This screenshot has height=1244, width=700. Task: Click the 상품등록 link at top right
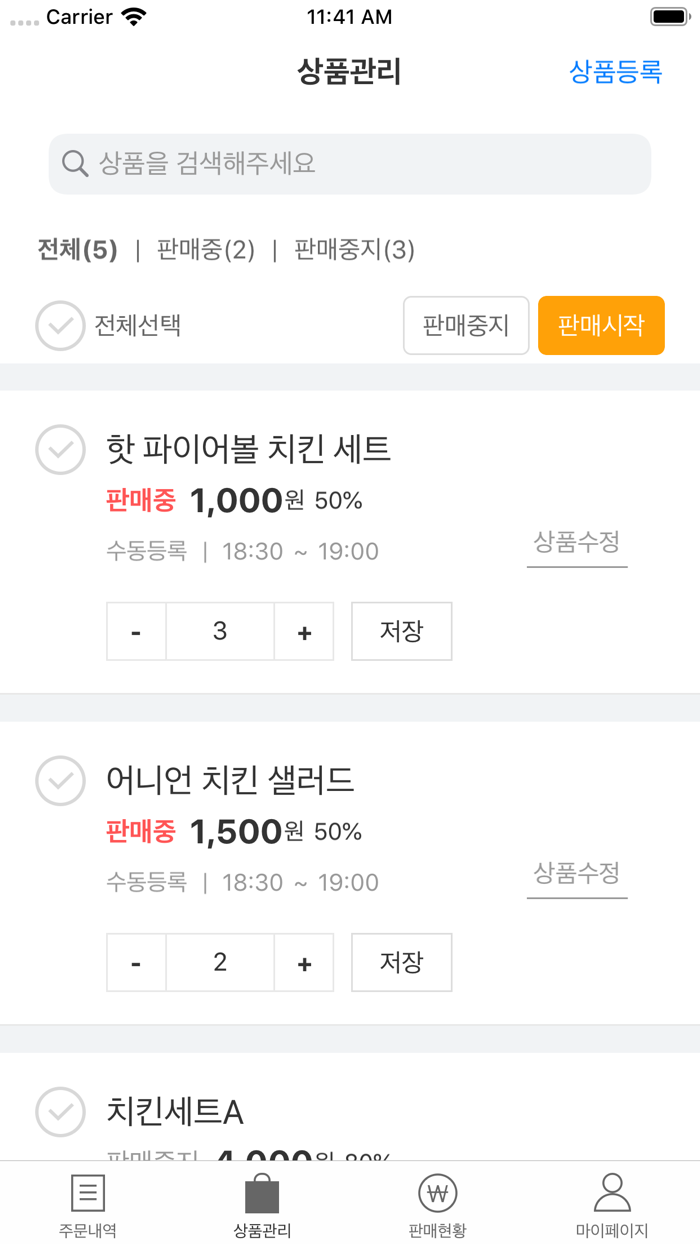pos(613,72)
